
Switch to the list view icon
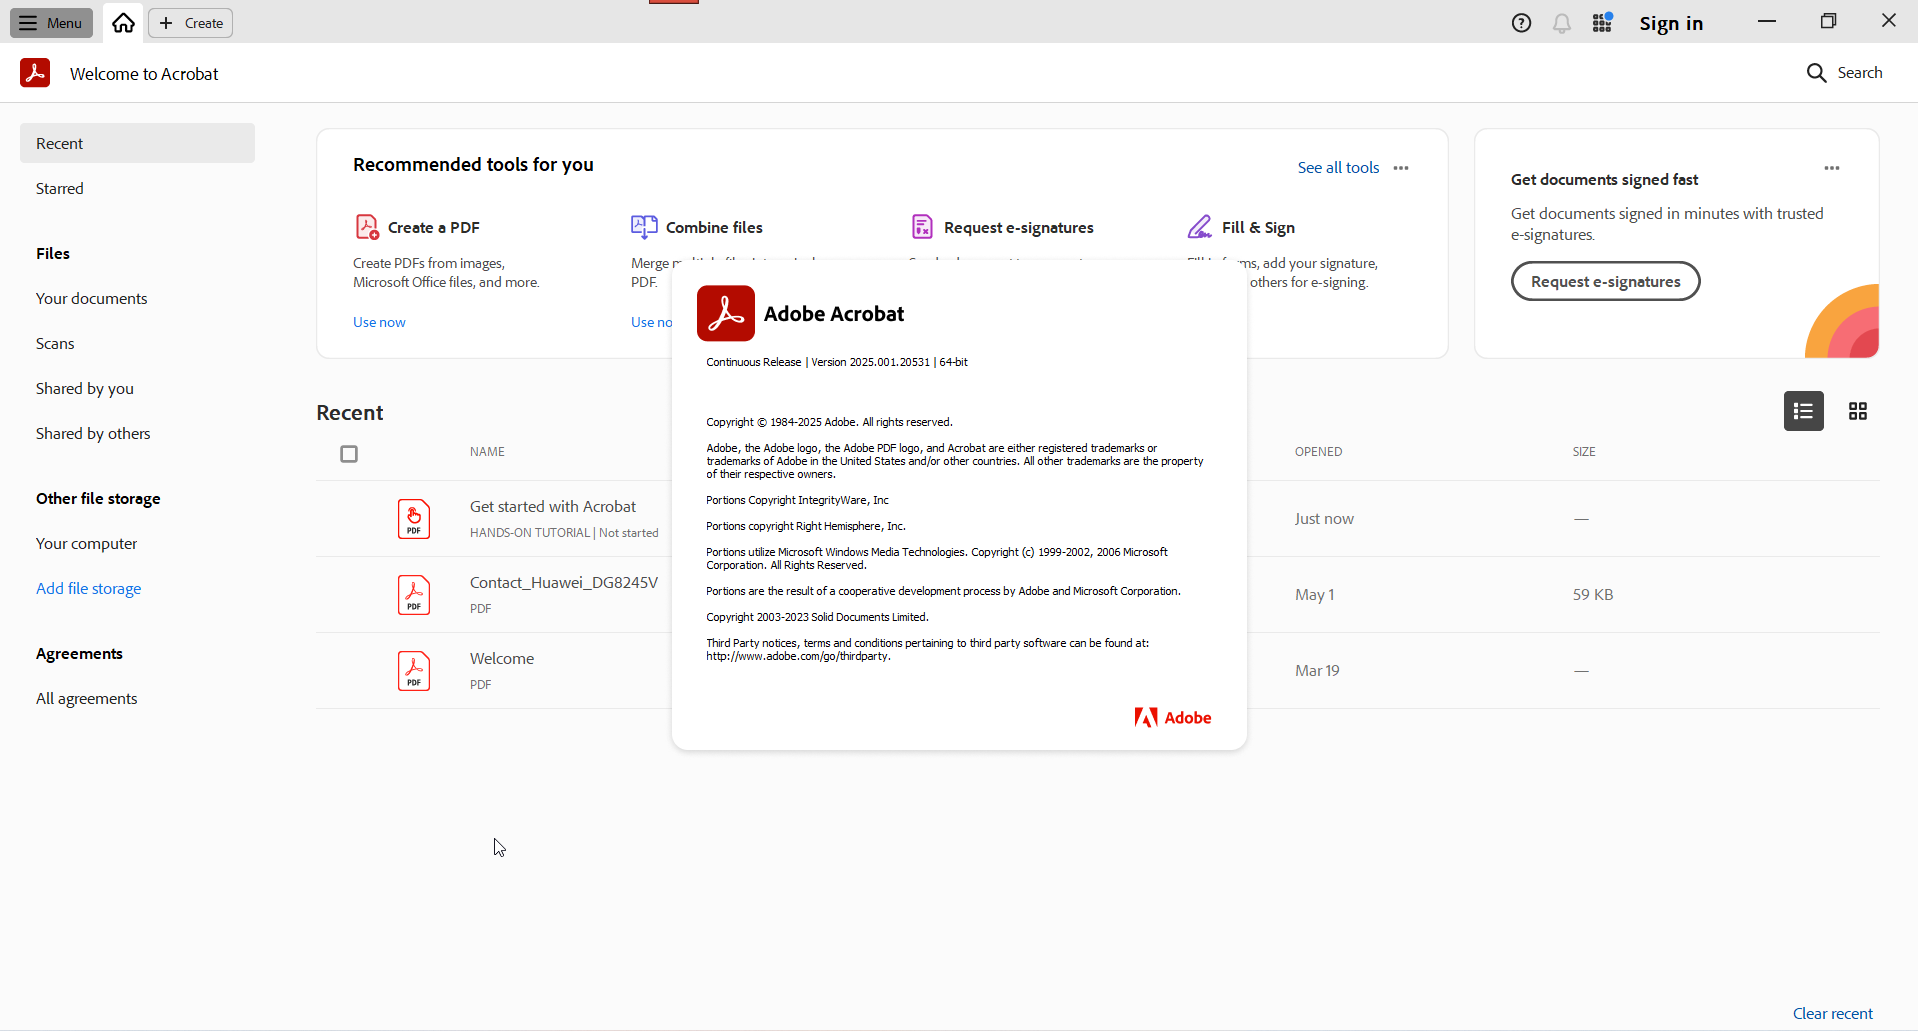[1803, 411]
